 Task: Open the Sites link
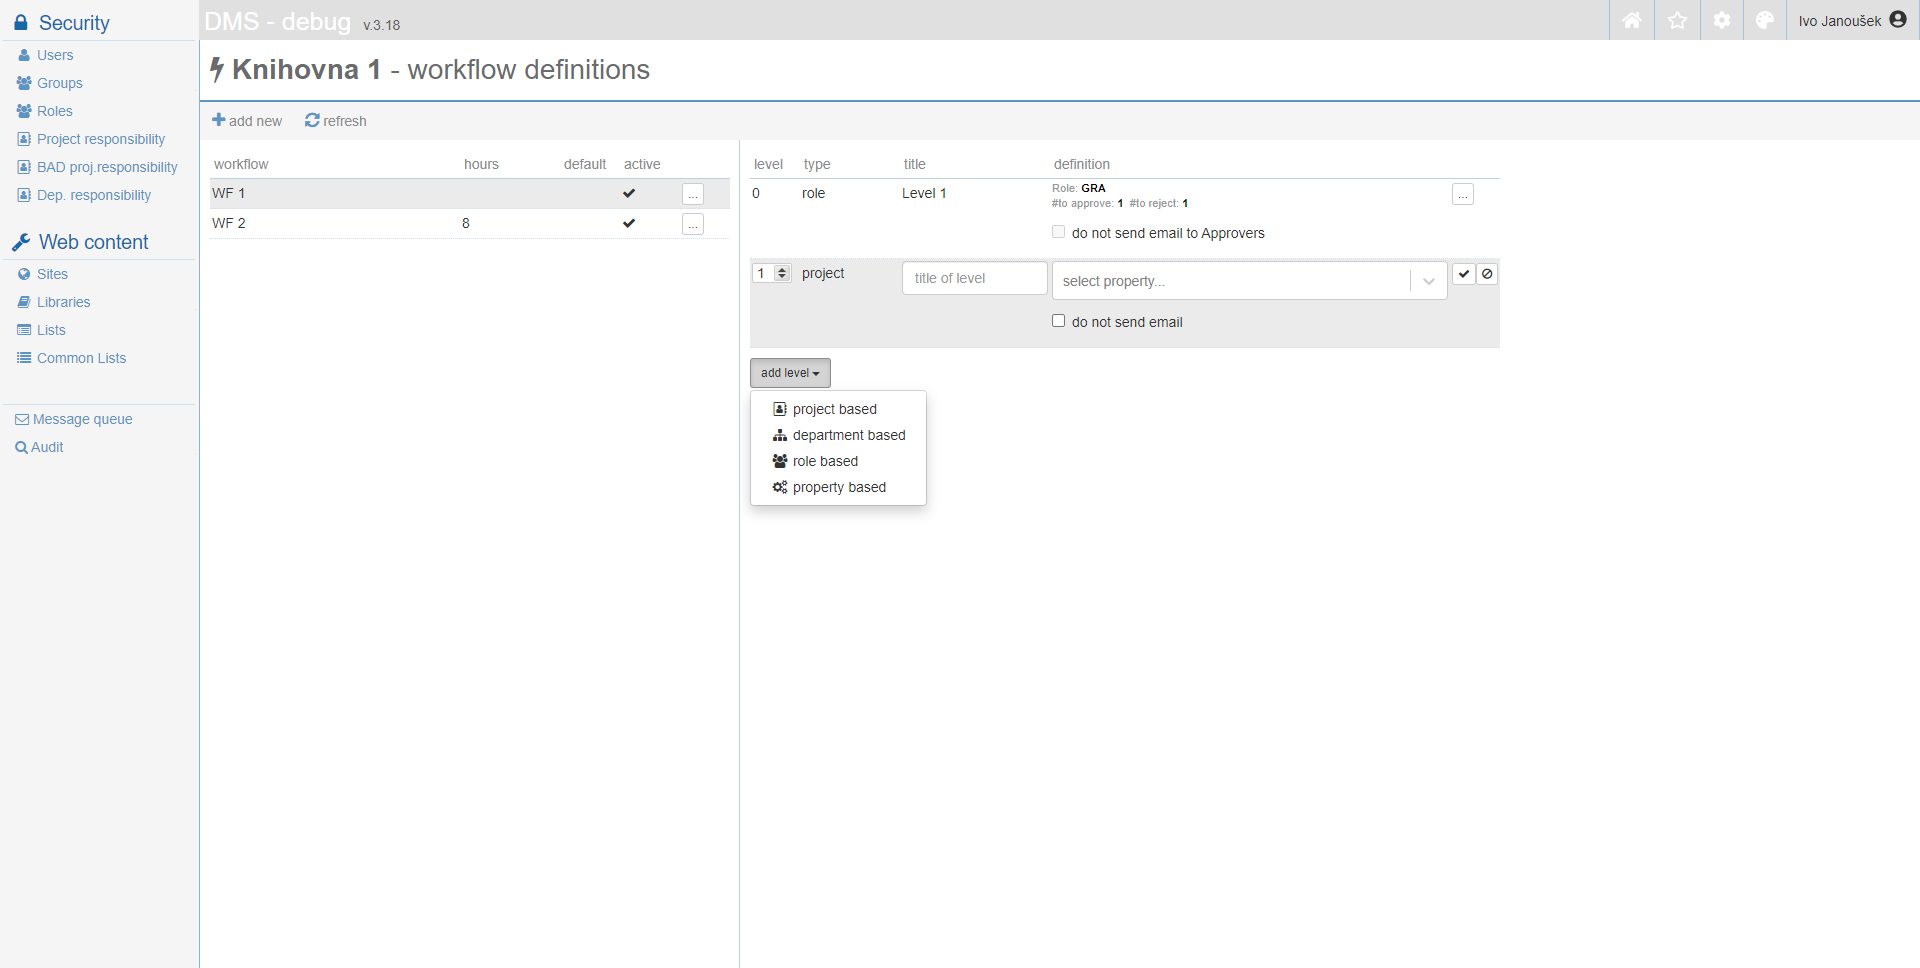point(53,274)
